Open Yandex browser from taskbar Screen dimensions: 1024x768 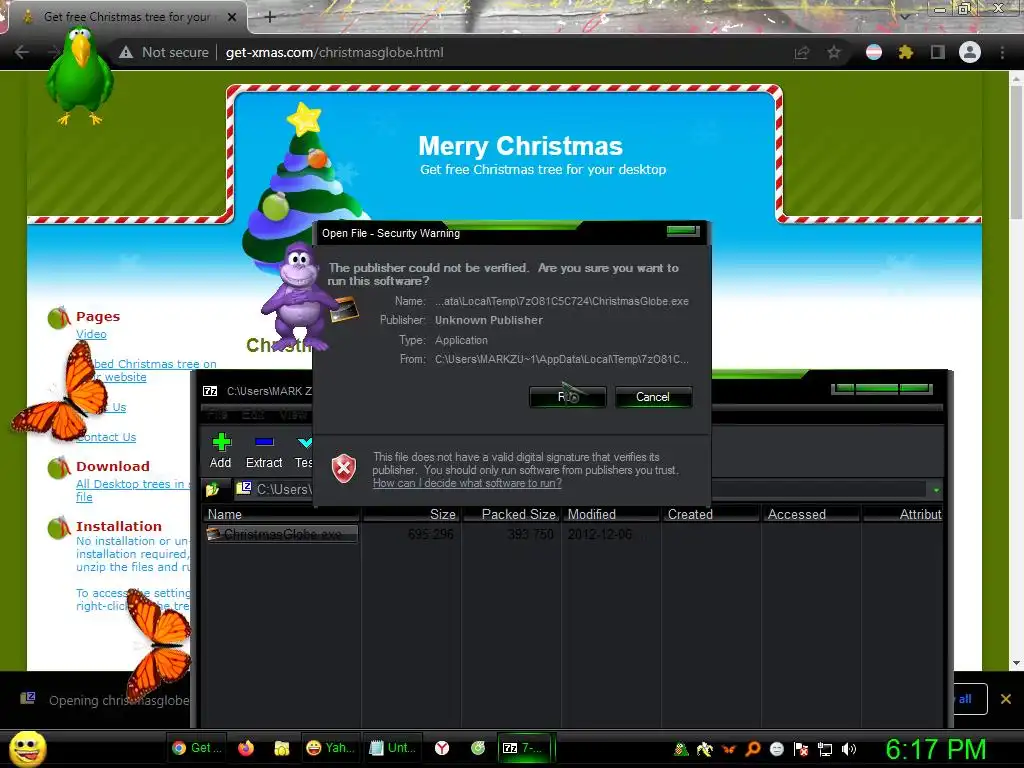click(442, 748)
